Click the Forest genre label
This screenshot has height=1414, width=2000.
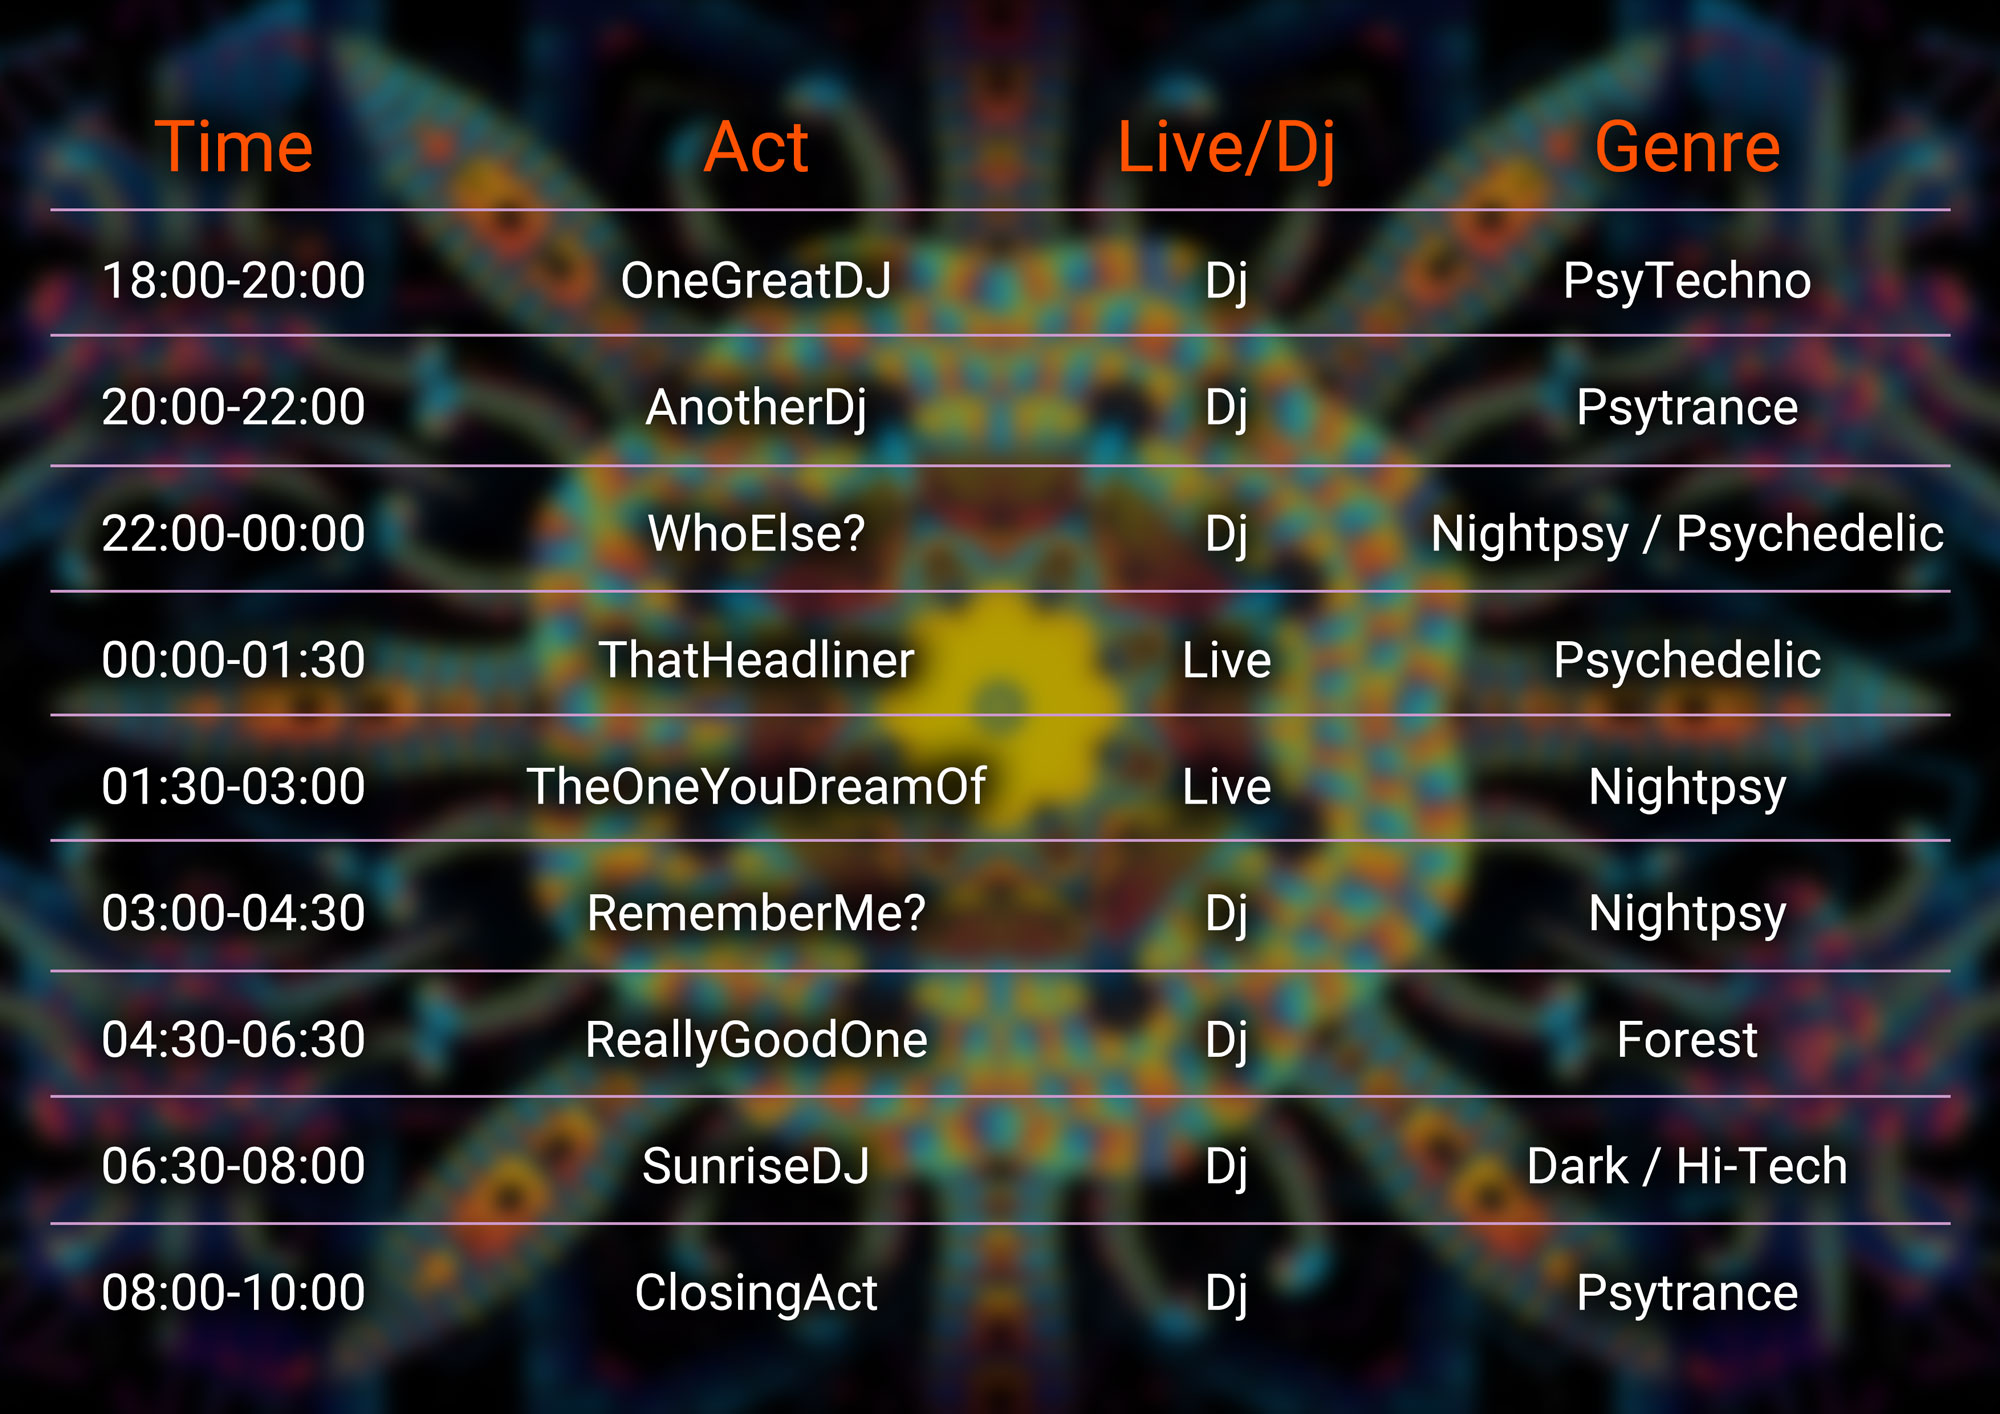click(1687, 1040)
